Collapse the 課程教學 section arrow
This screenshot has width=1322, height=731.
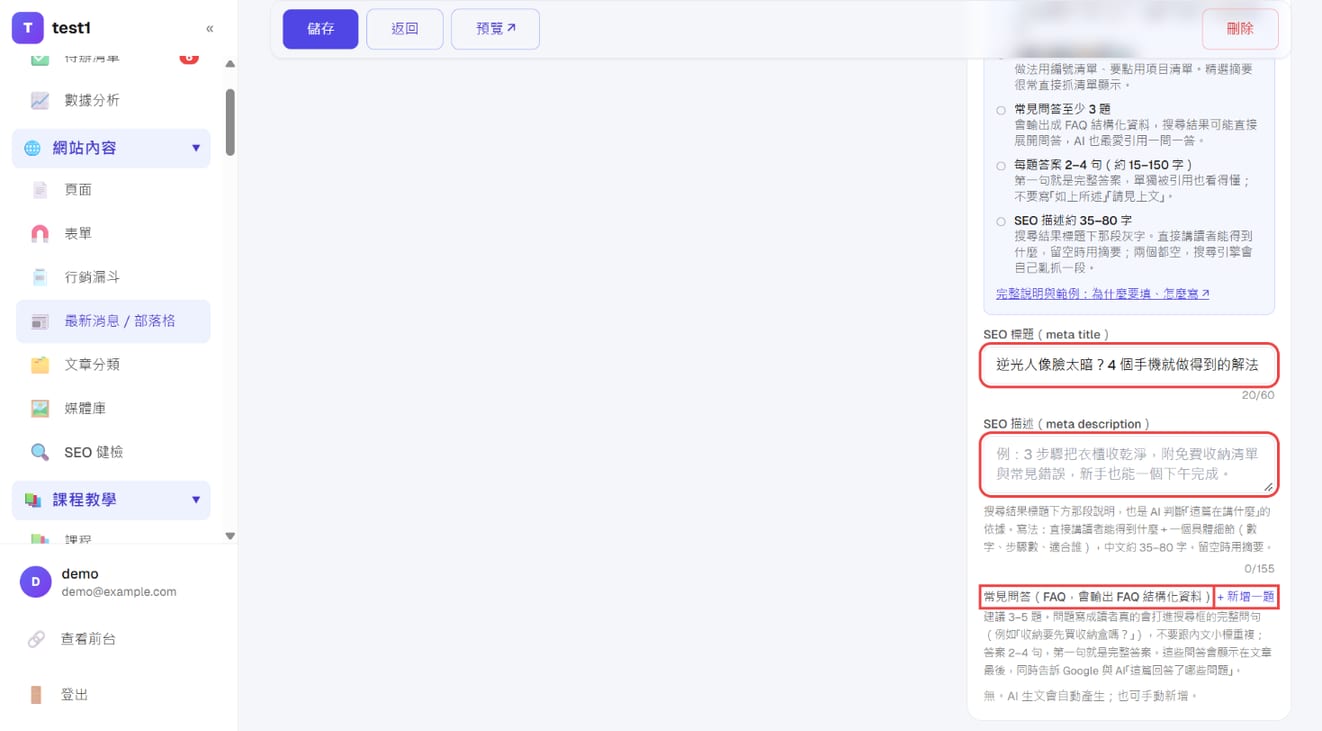pyautogui.click(x=196, y=500)
